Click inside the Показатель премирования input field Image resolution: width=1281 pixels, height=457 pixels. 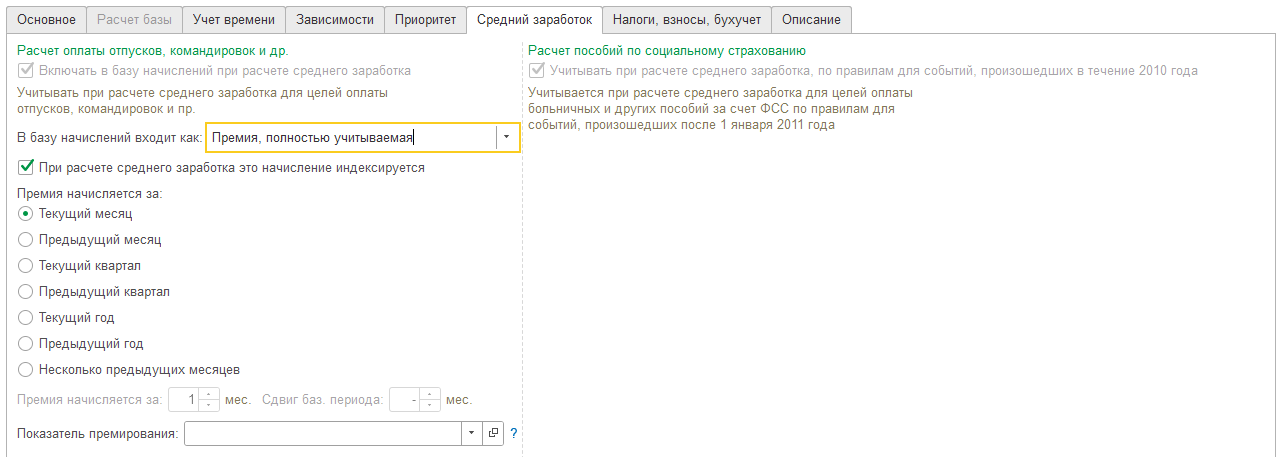pos(322,433)
